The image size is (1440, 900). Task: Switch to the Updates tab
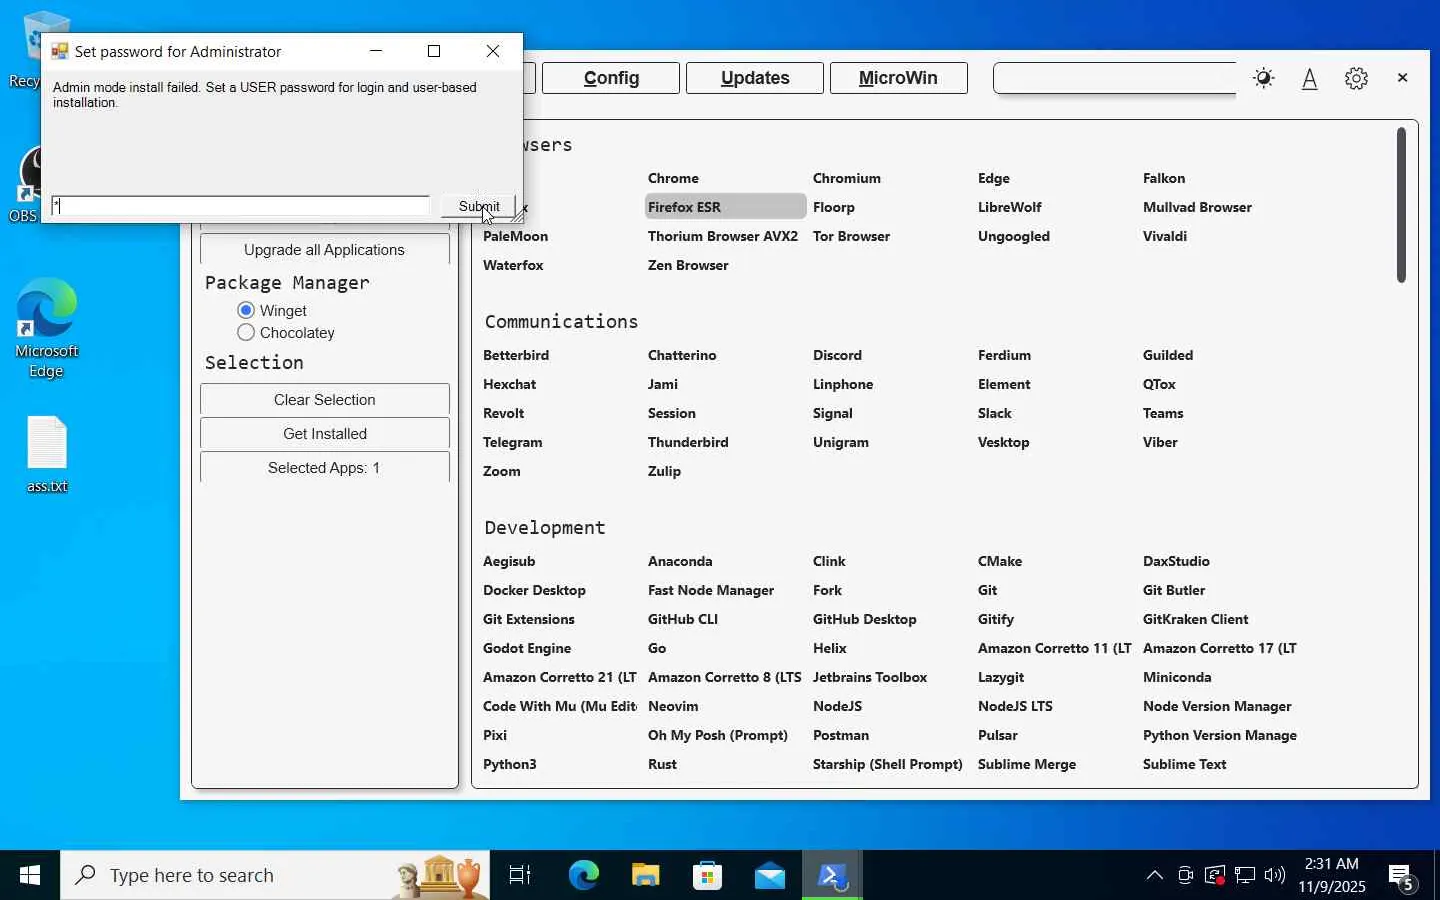(x=755, y=78)
